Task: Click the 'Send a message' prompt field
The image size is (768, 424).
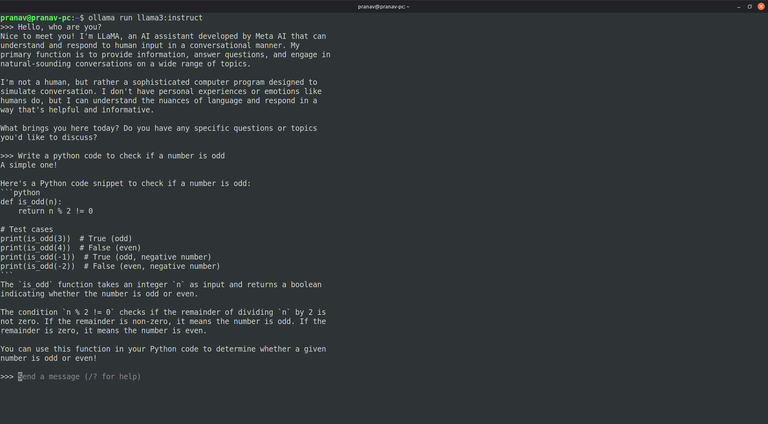Action: [x=80, y=377]
